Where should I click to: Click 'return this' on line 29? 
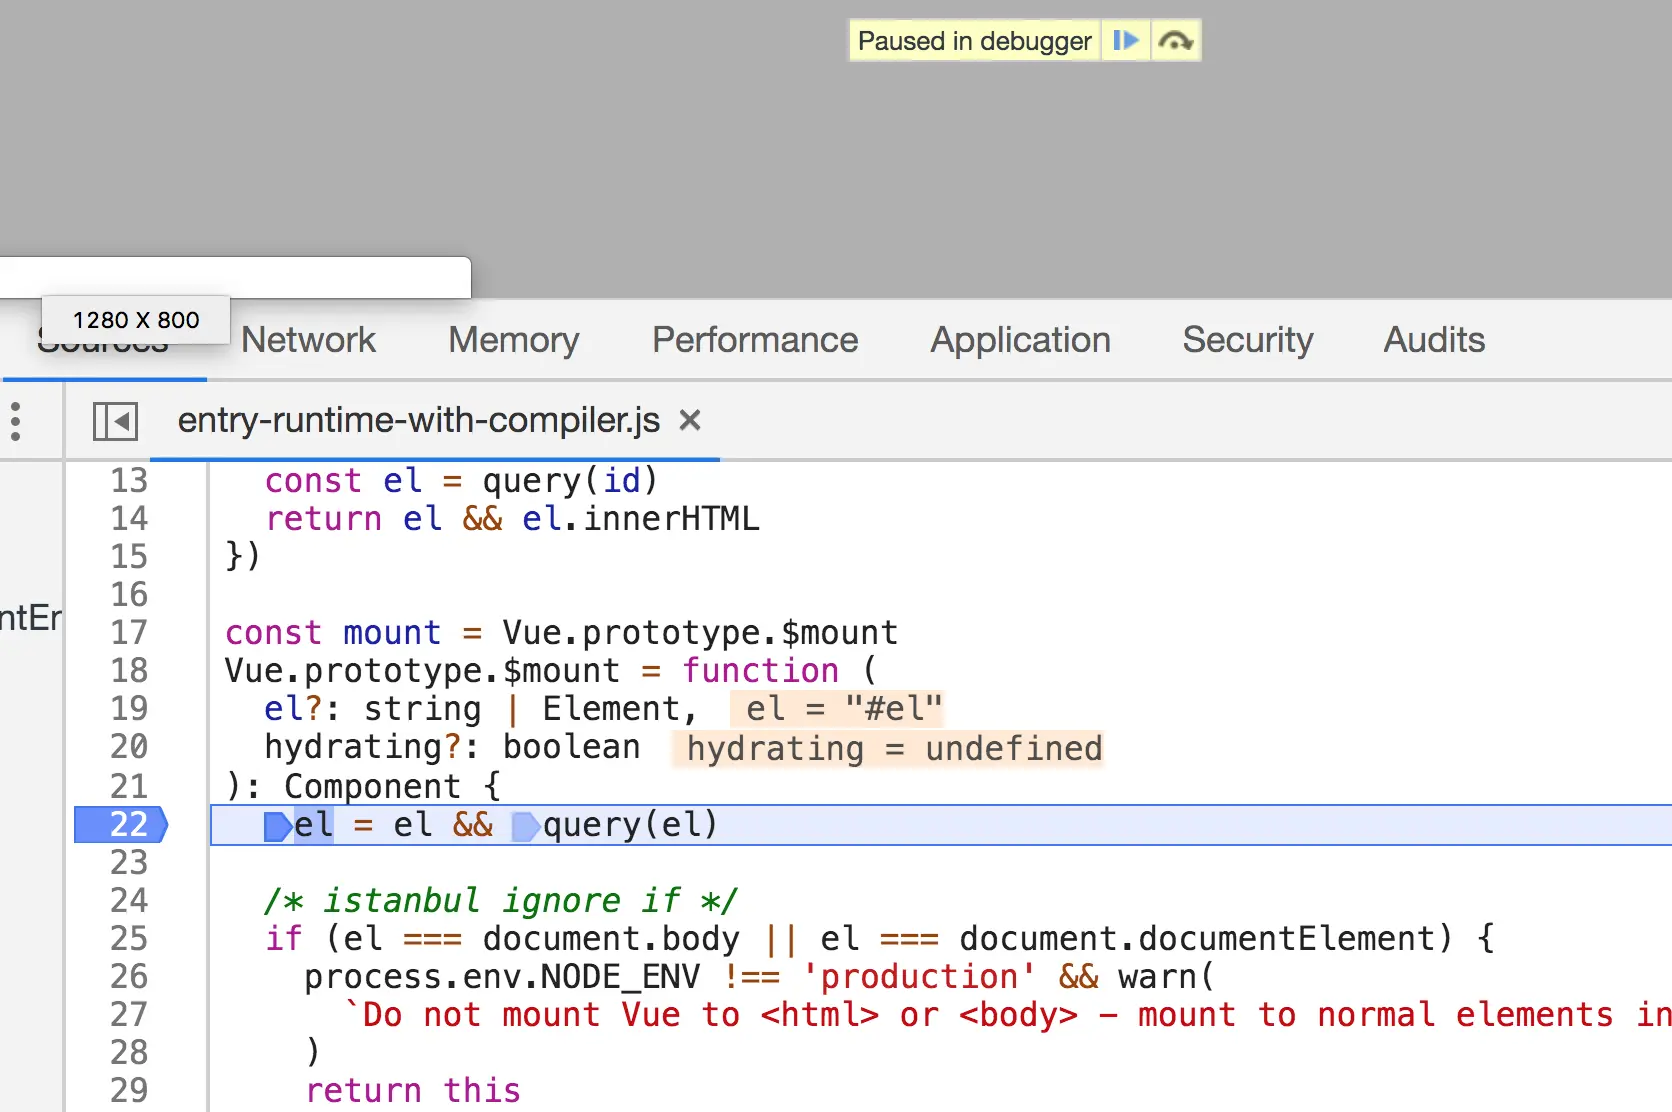(x=413, y=1091)
